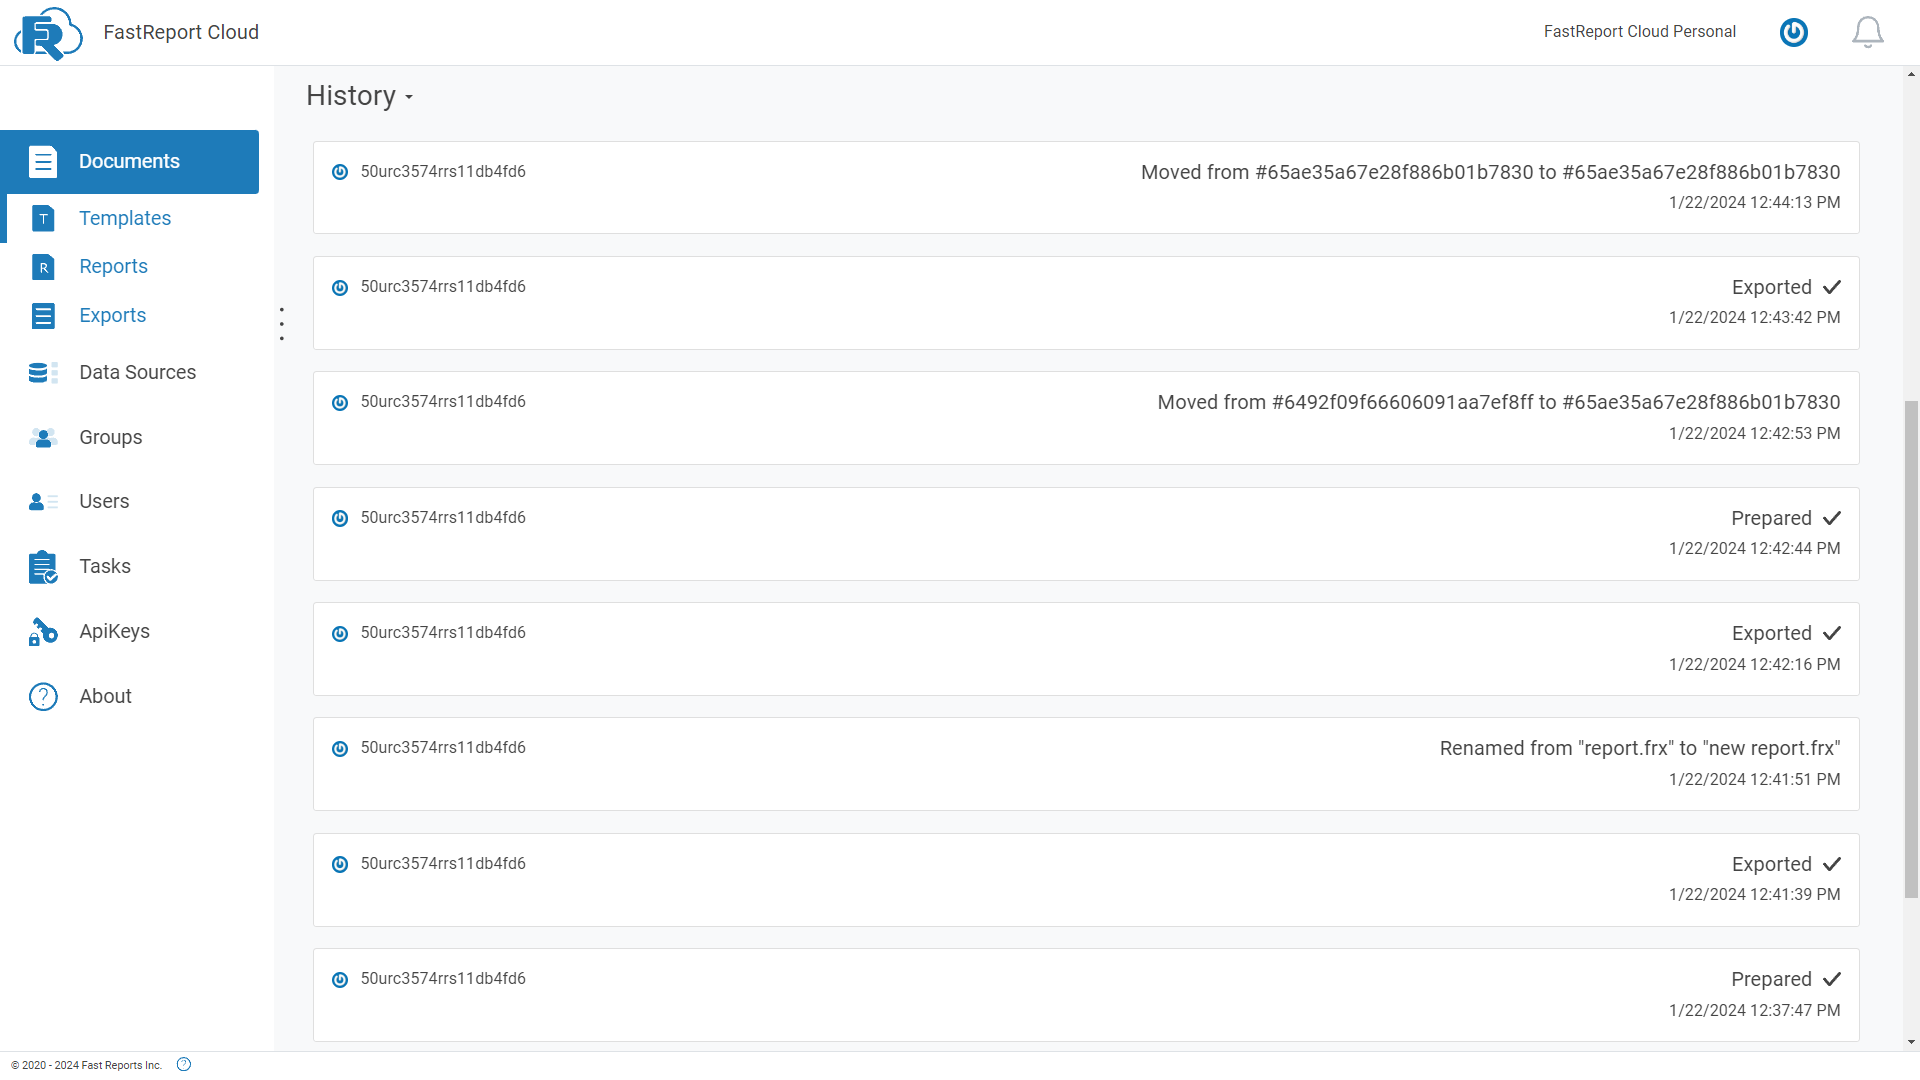Click the account power icon near Personal workspace
Screen dimensions: 1920x1080
point(1793,32)
